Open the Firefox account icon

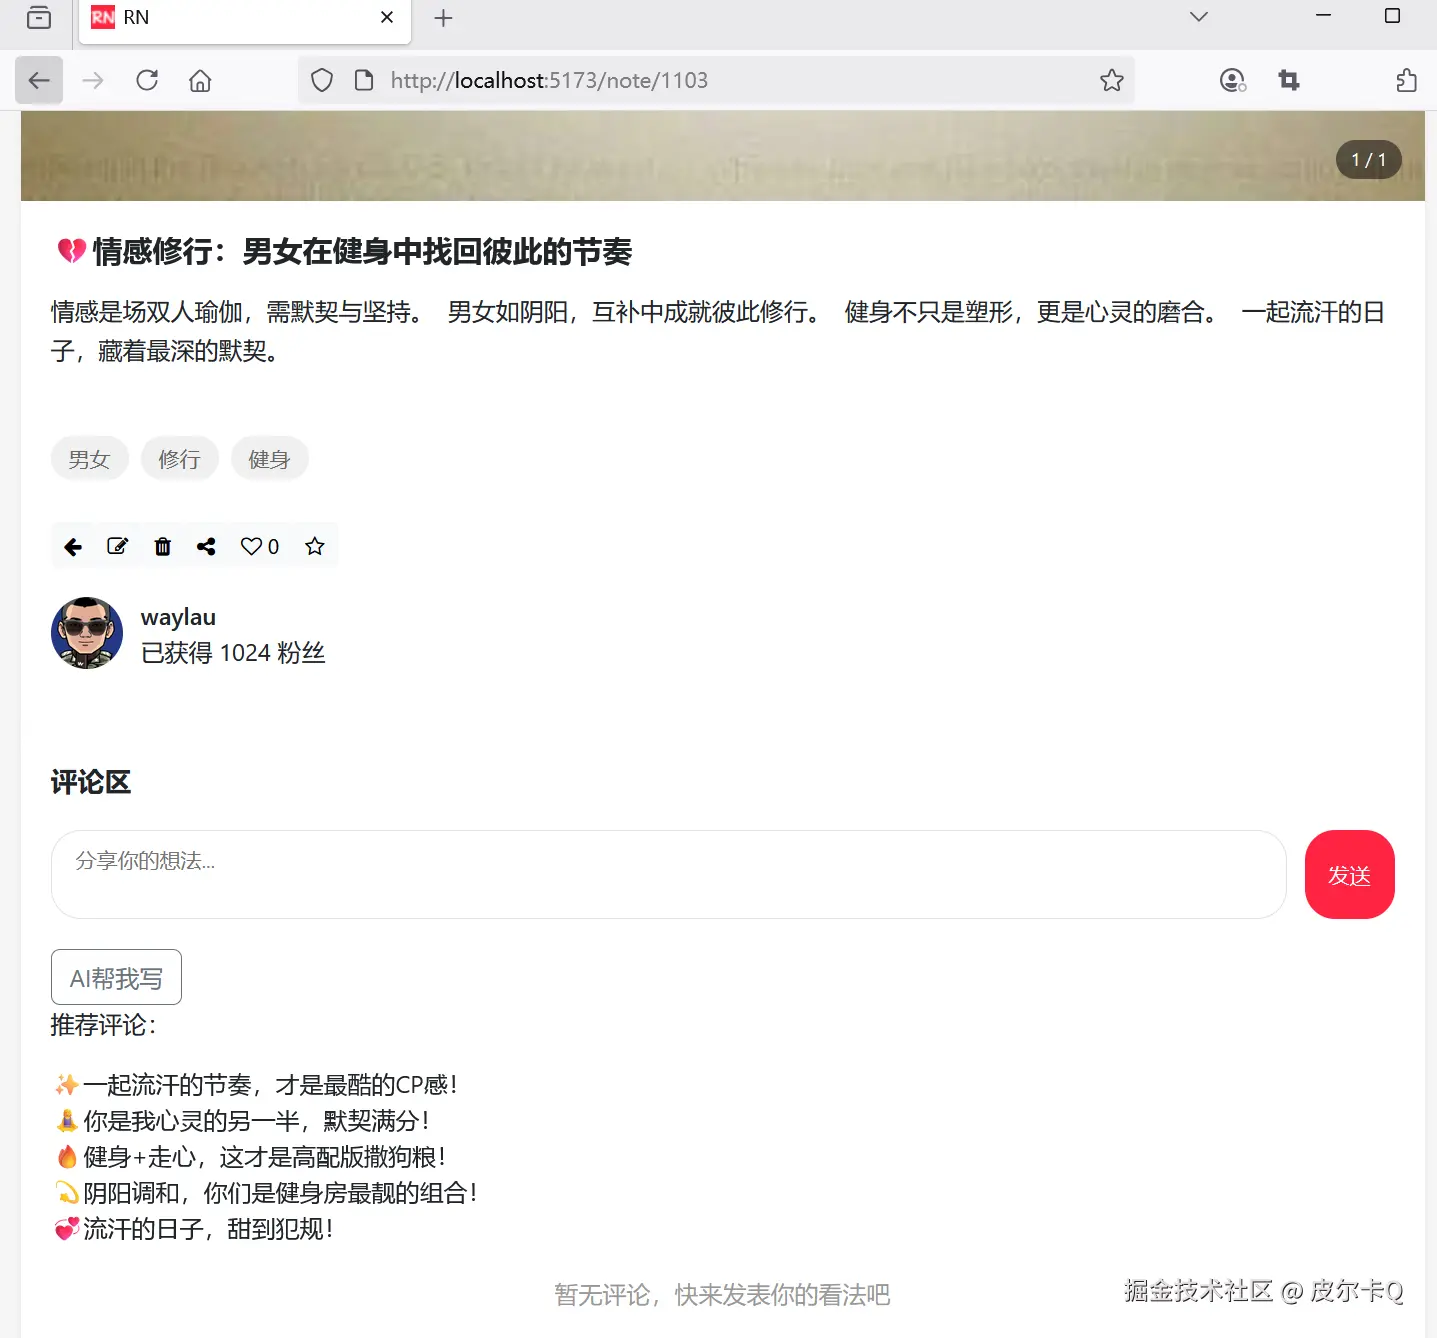tap(1233, 80)
